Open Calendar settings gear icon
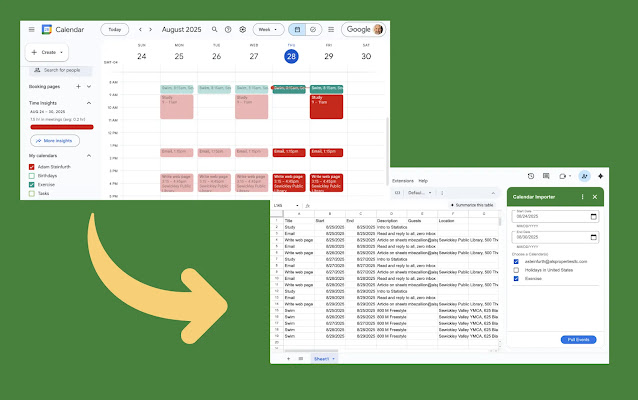The width and height of the screenshot is (638, 400). 243,29
